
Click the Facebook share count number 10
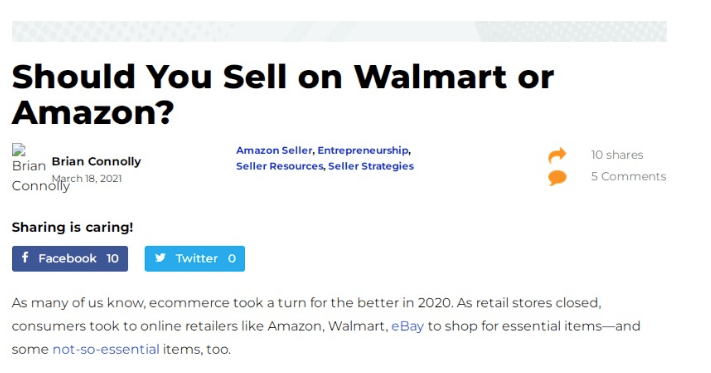click(112, 258)
